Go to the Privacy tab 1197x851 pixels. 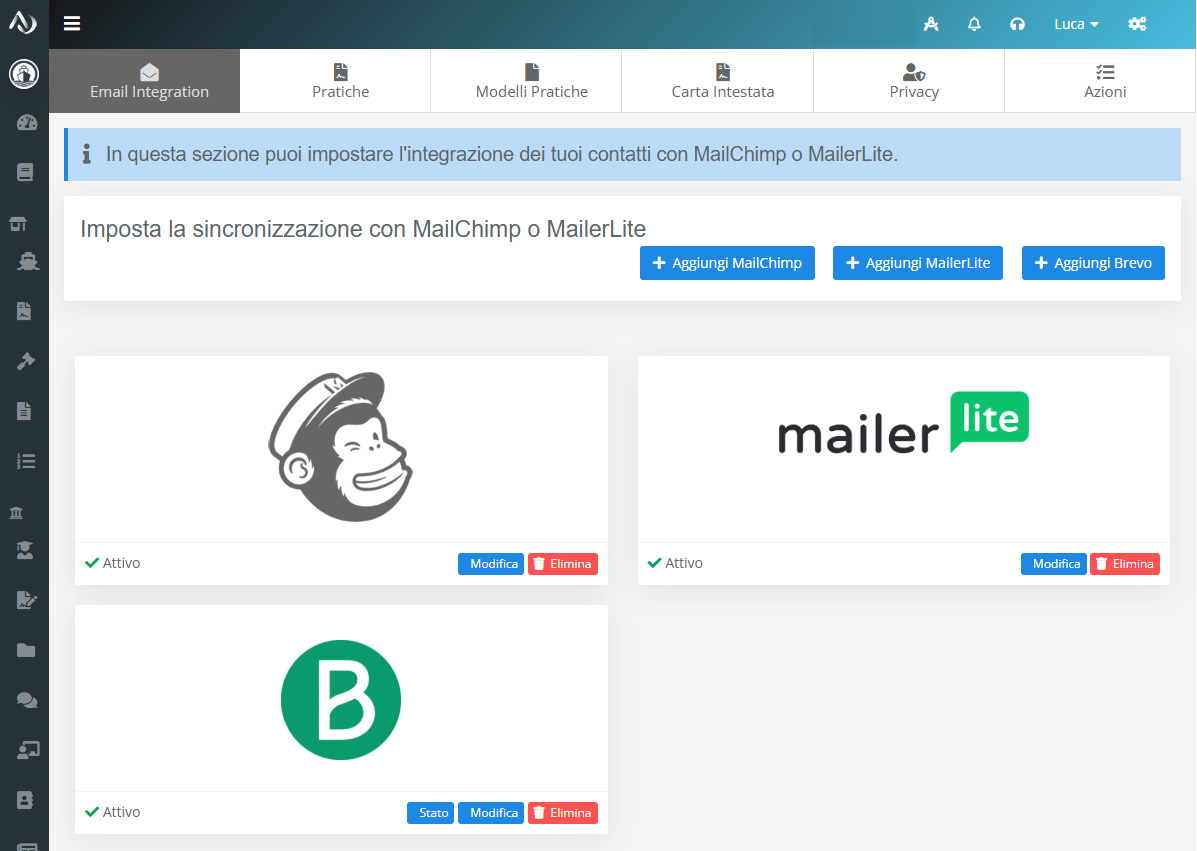point(914,81)
